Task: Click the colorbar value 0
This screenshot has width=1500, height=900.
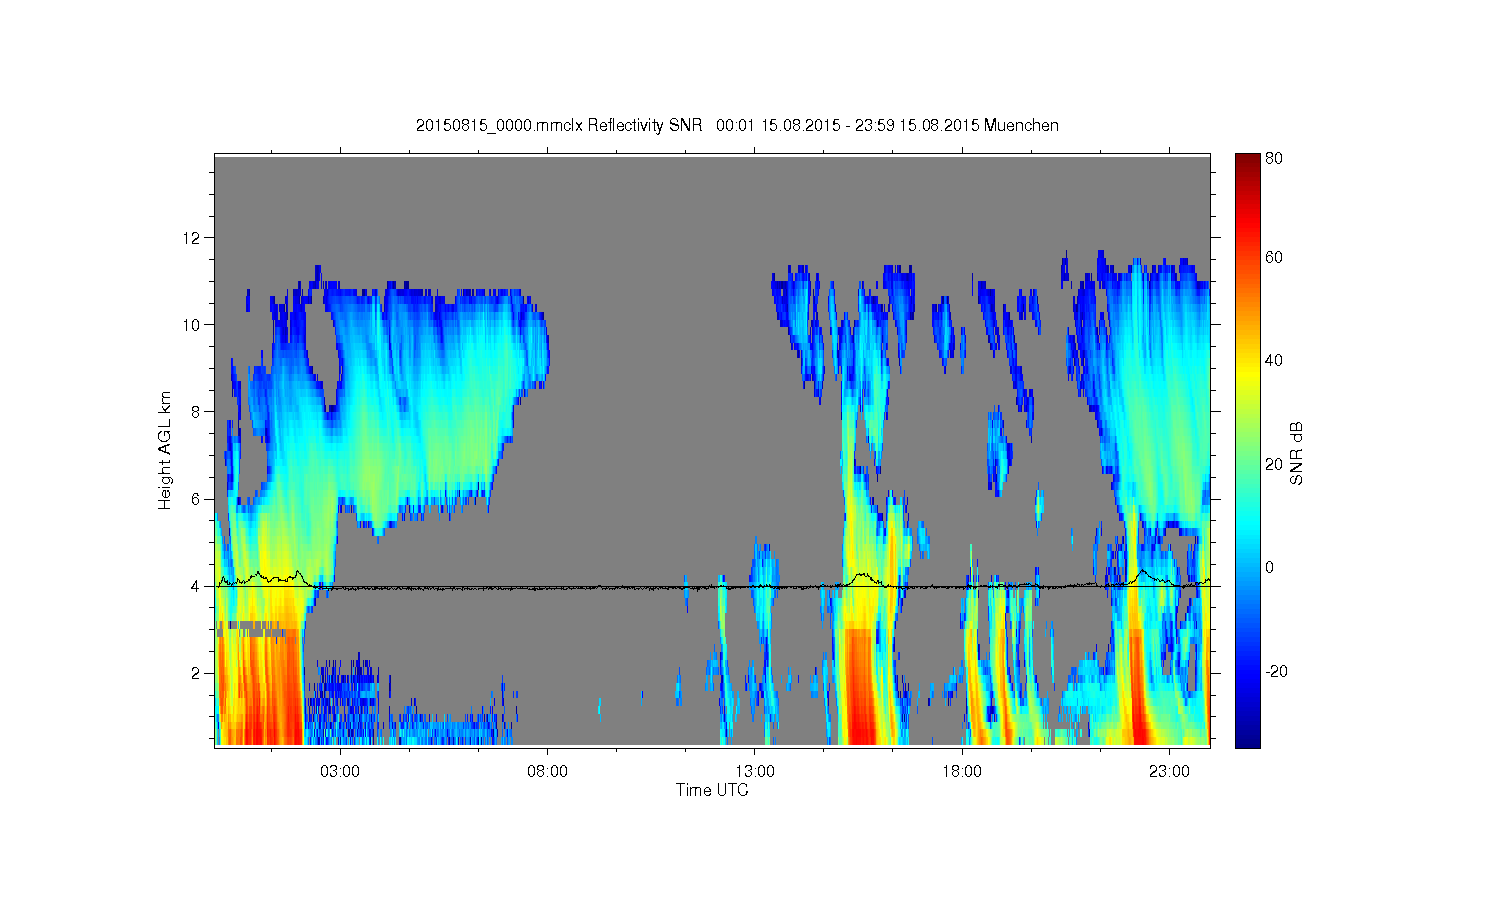Action: [x=1270, y=567]
